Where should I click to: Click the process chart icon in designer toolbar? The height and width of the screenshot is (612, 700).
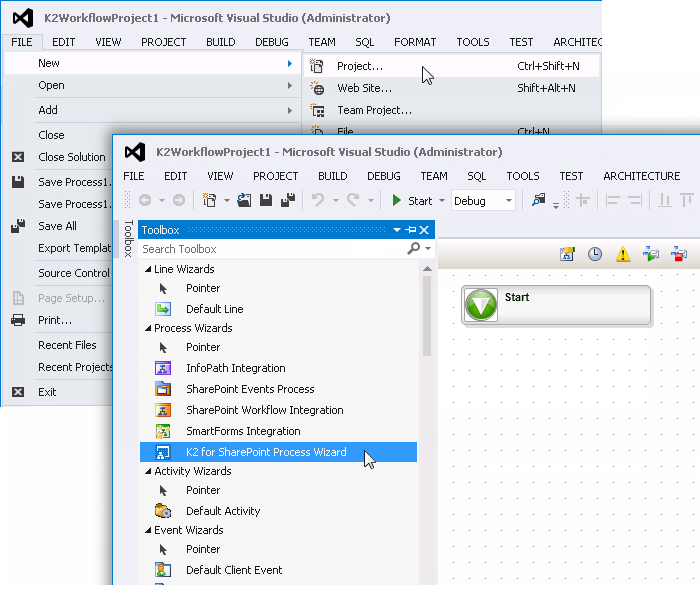point(567,254)
